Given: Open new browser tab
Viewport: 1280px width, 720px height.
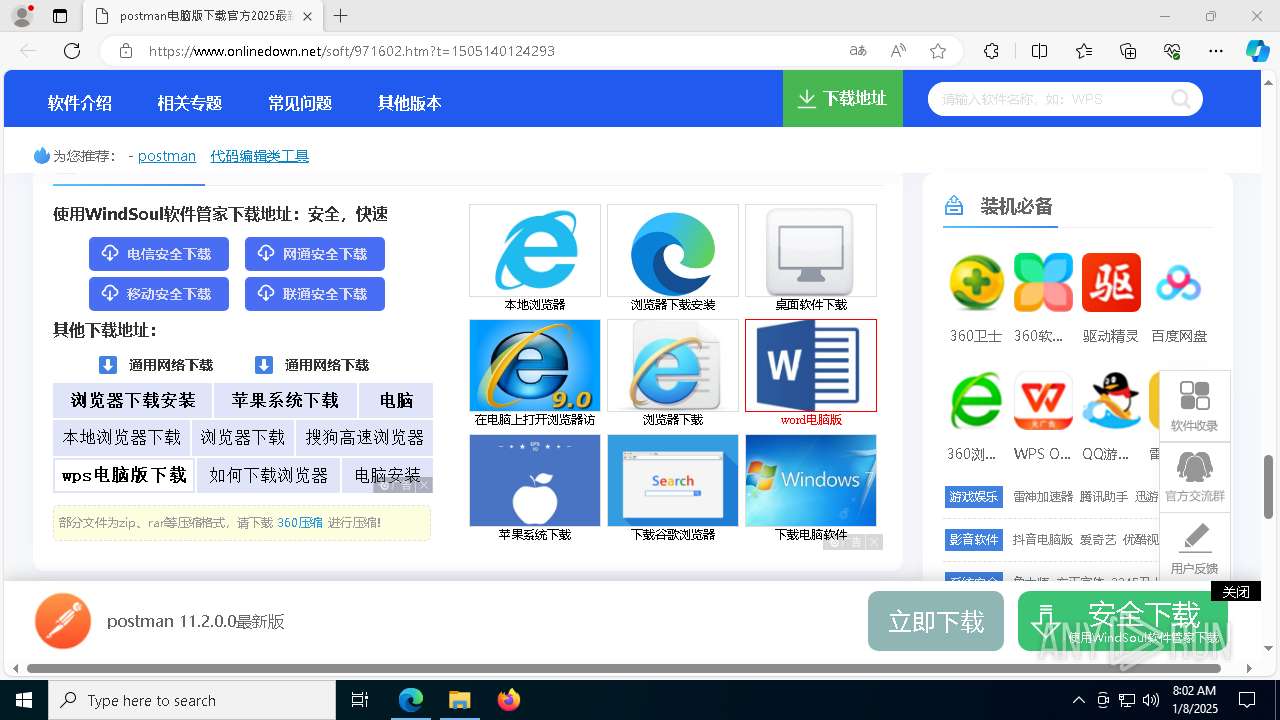Looking at the screenshot, I should point(341,16).
